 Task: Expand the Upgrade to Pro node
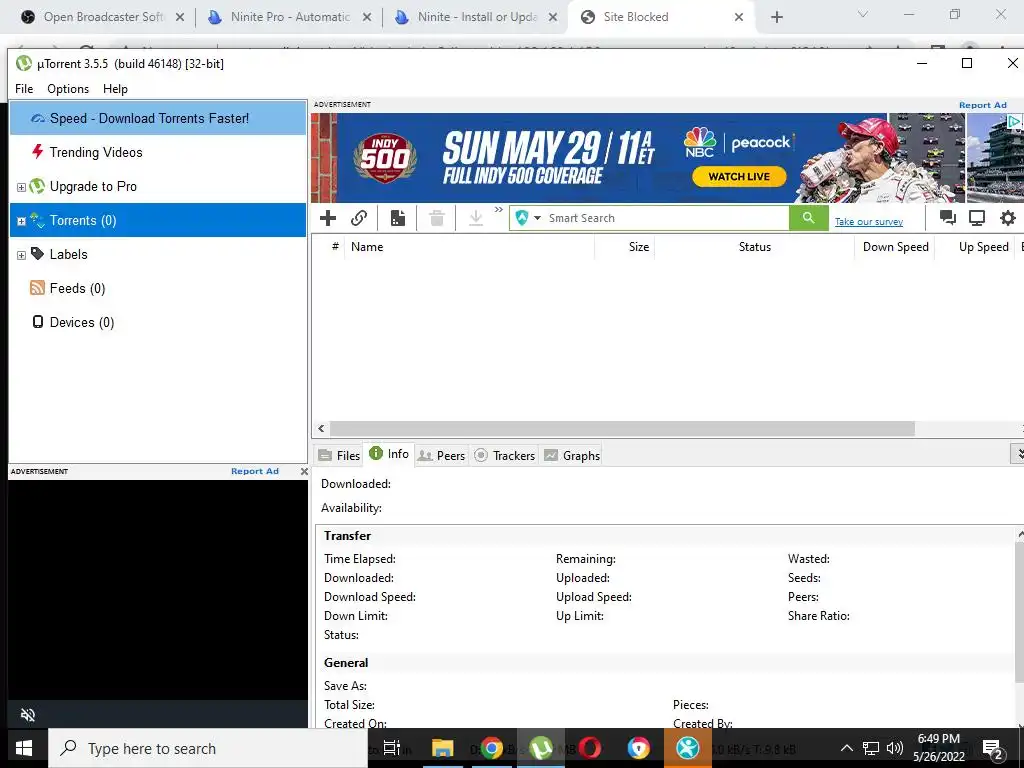pyautogui.click(x=21, y=187)
